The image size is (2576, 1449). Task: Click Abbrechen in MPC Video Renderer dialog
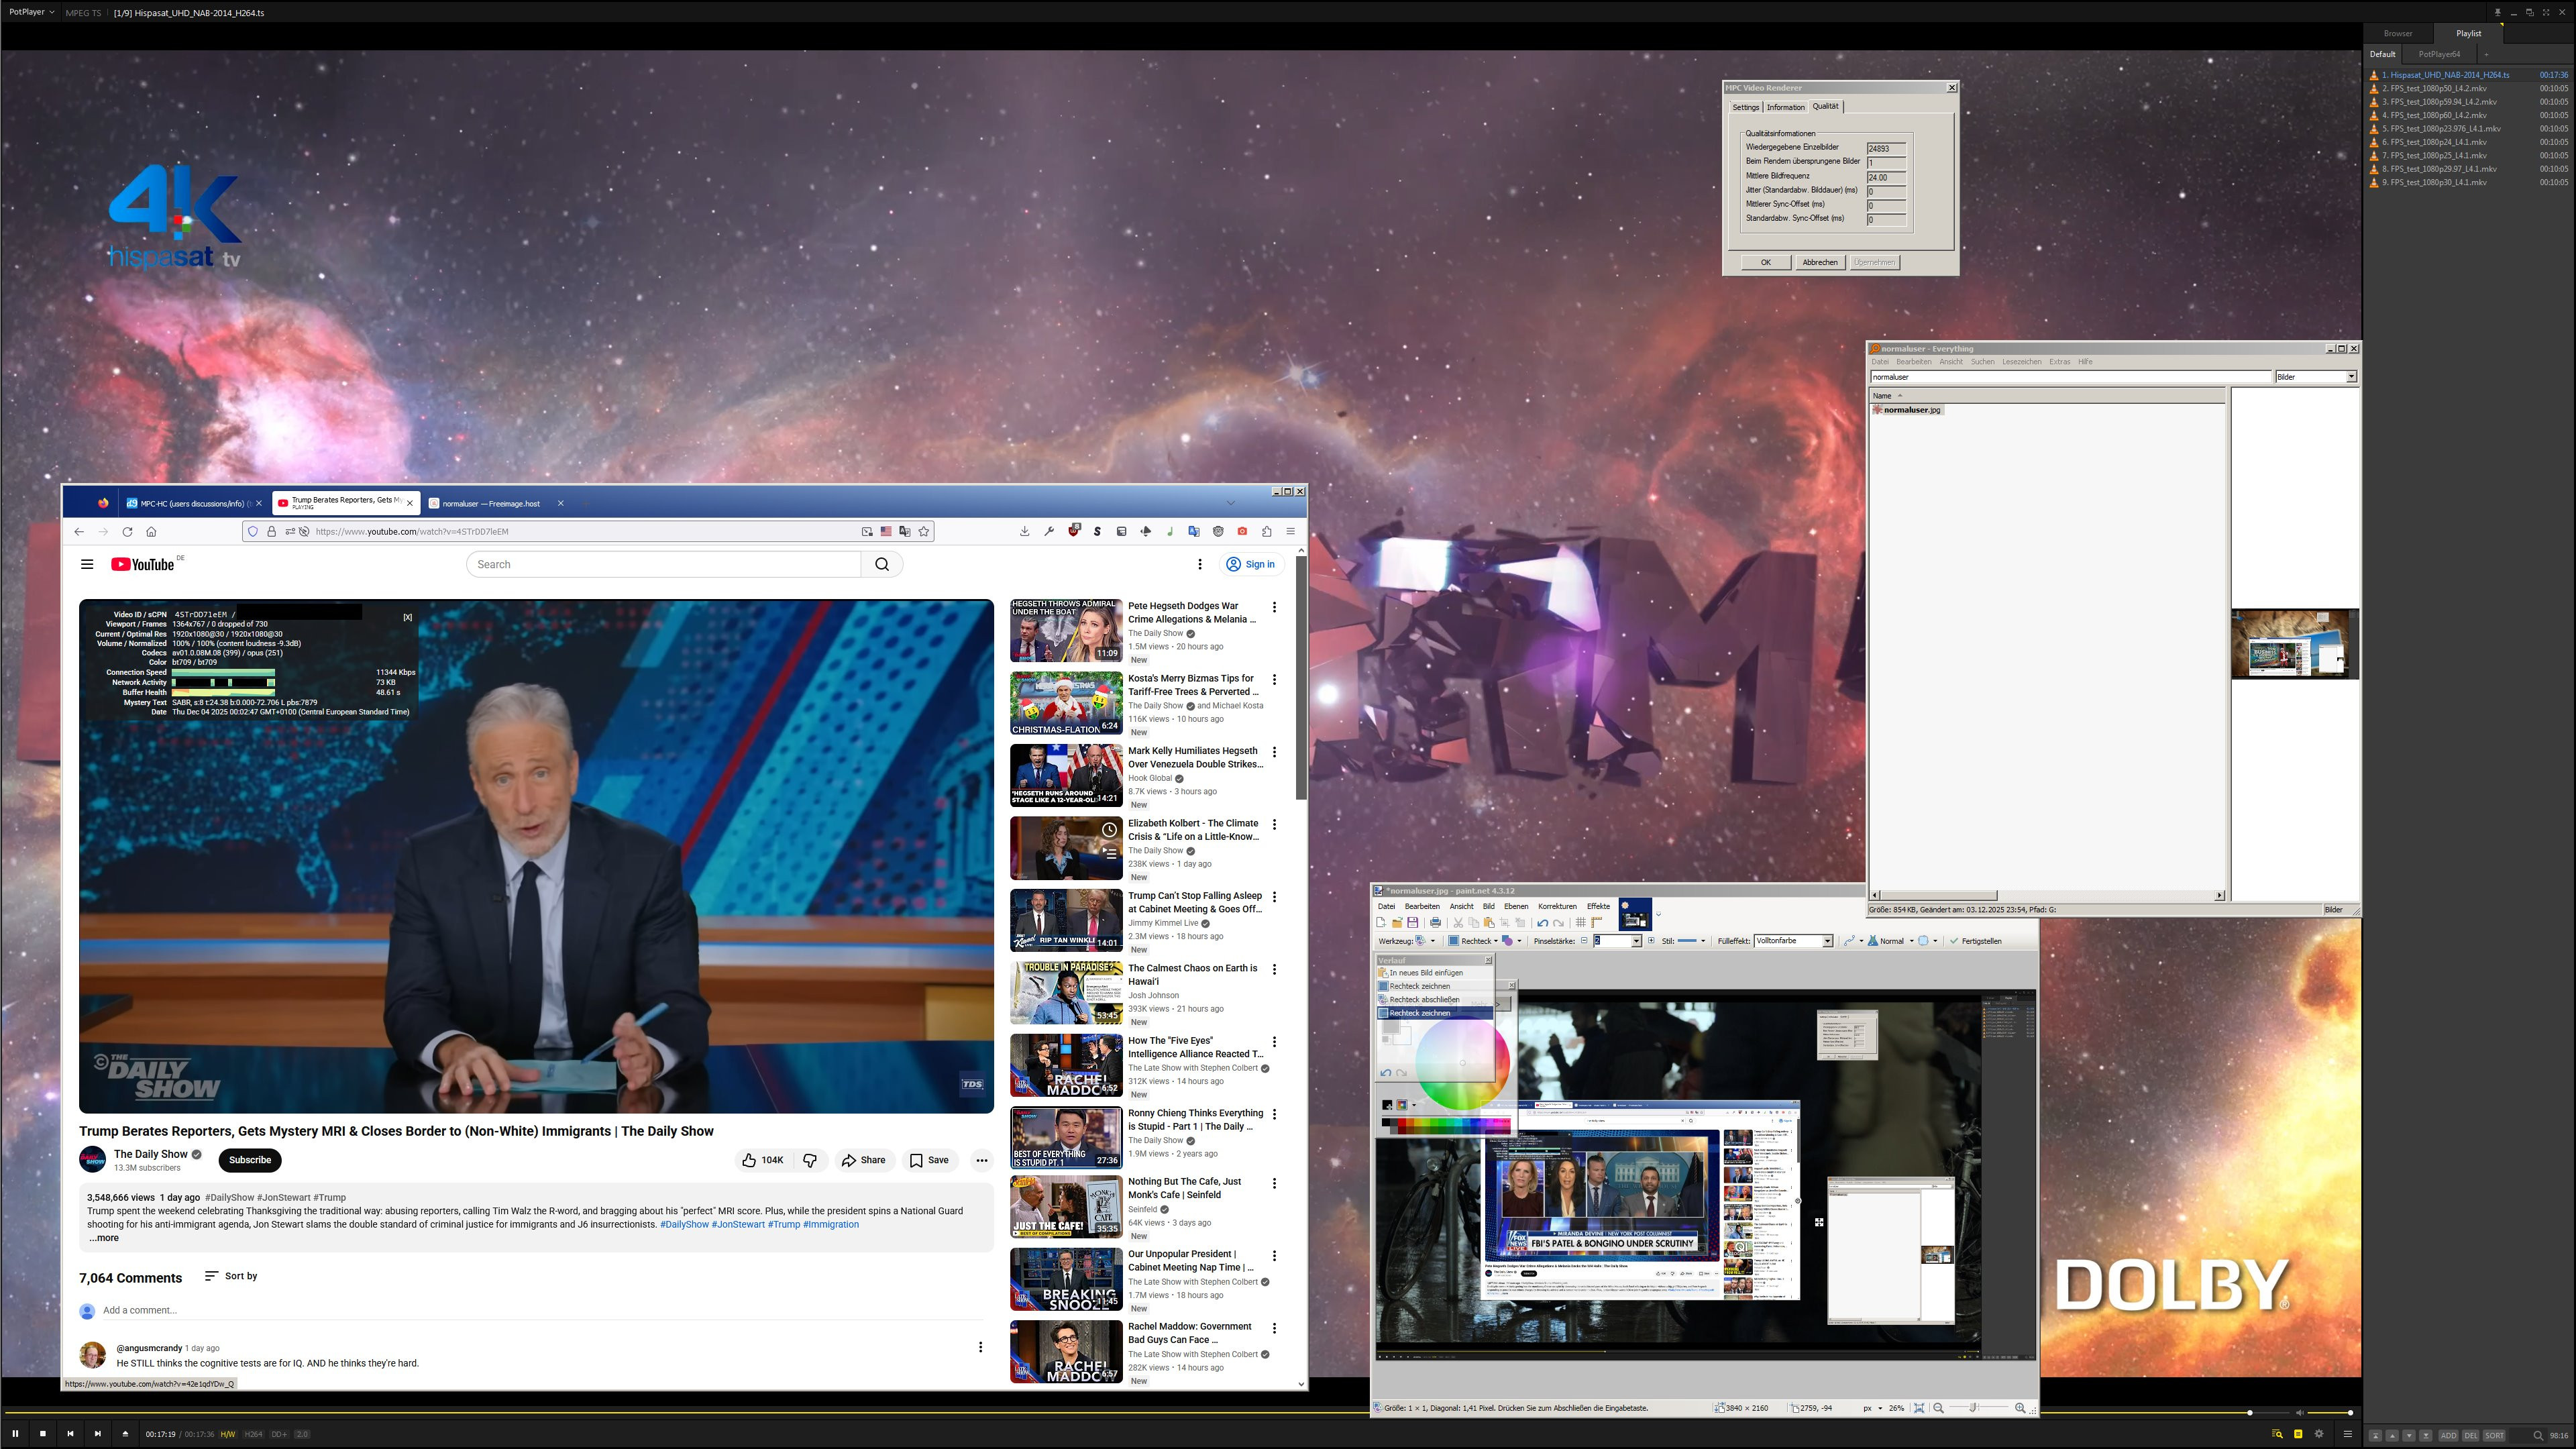click(1819, 262)
